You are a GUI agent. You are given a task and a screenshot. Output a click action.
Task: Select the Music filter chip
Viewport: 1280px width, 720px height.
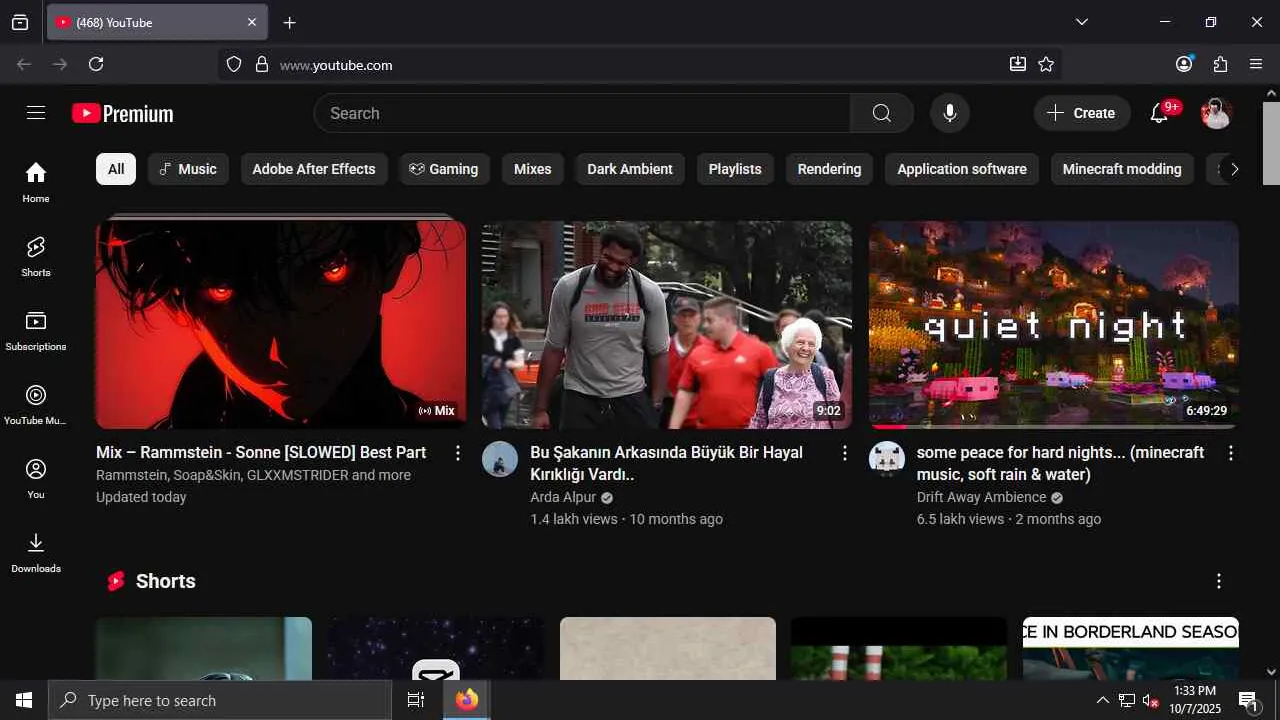(x=188, y=169)
